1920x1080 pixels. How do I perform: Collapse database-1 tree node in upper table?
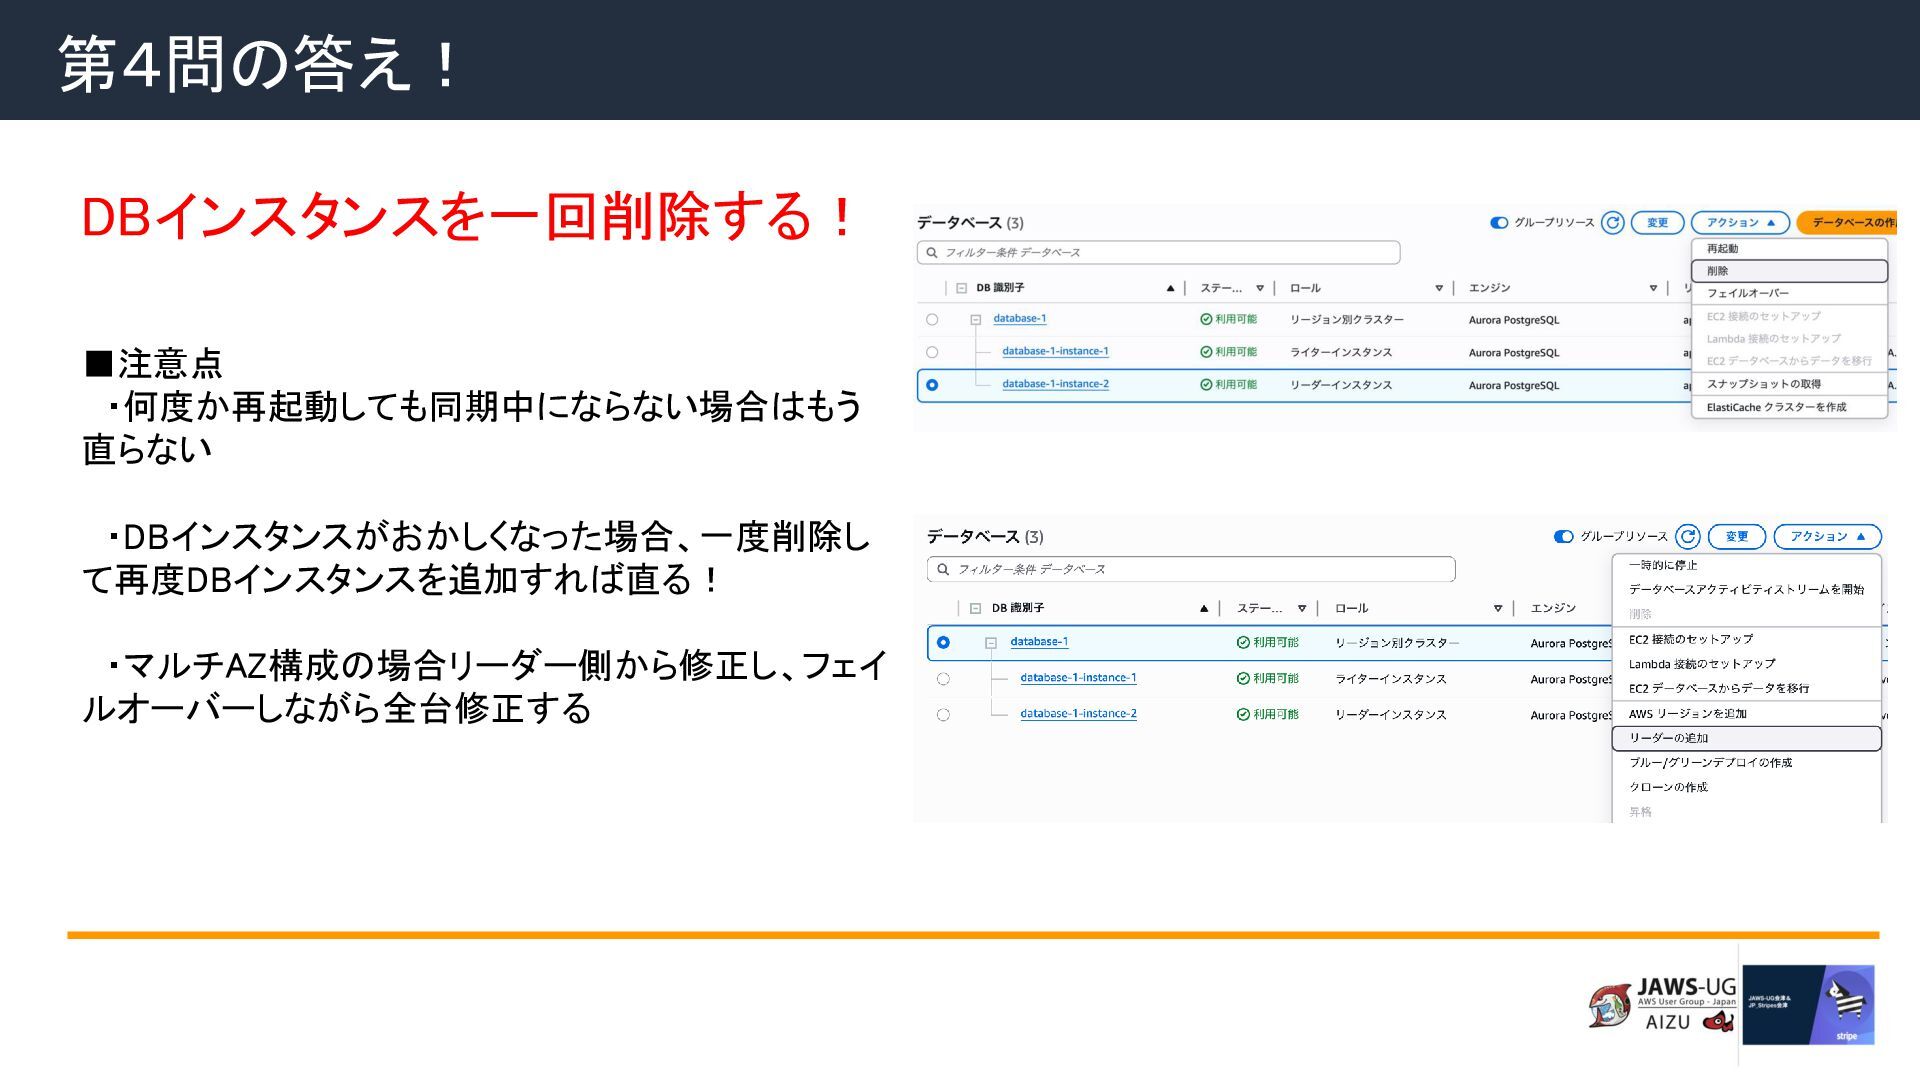point(976,320)
